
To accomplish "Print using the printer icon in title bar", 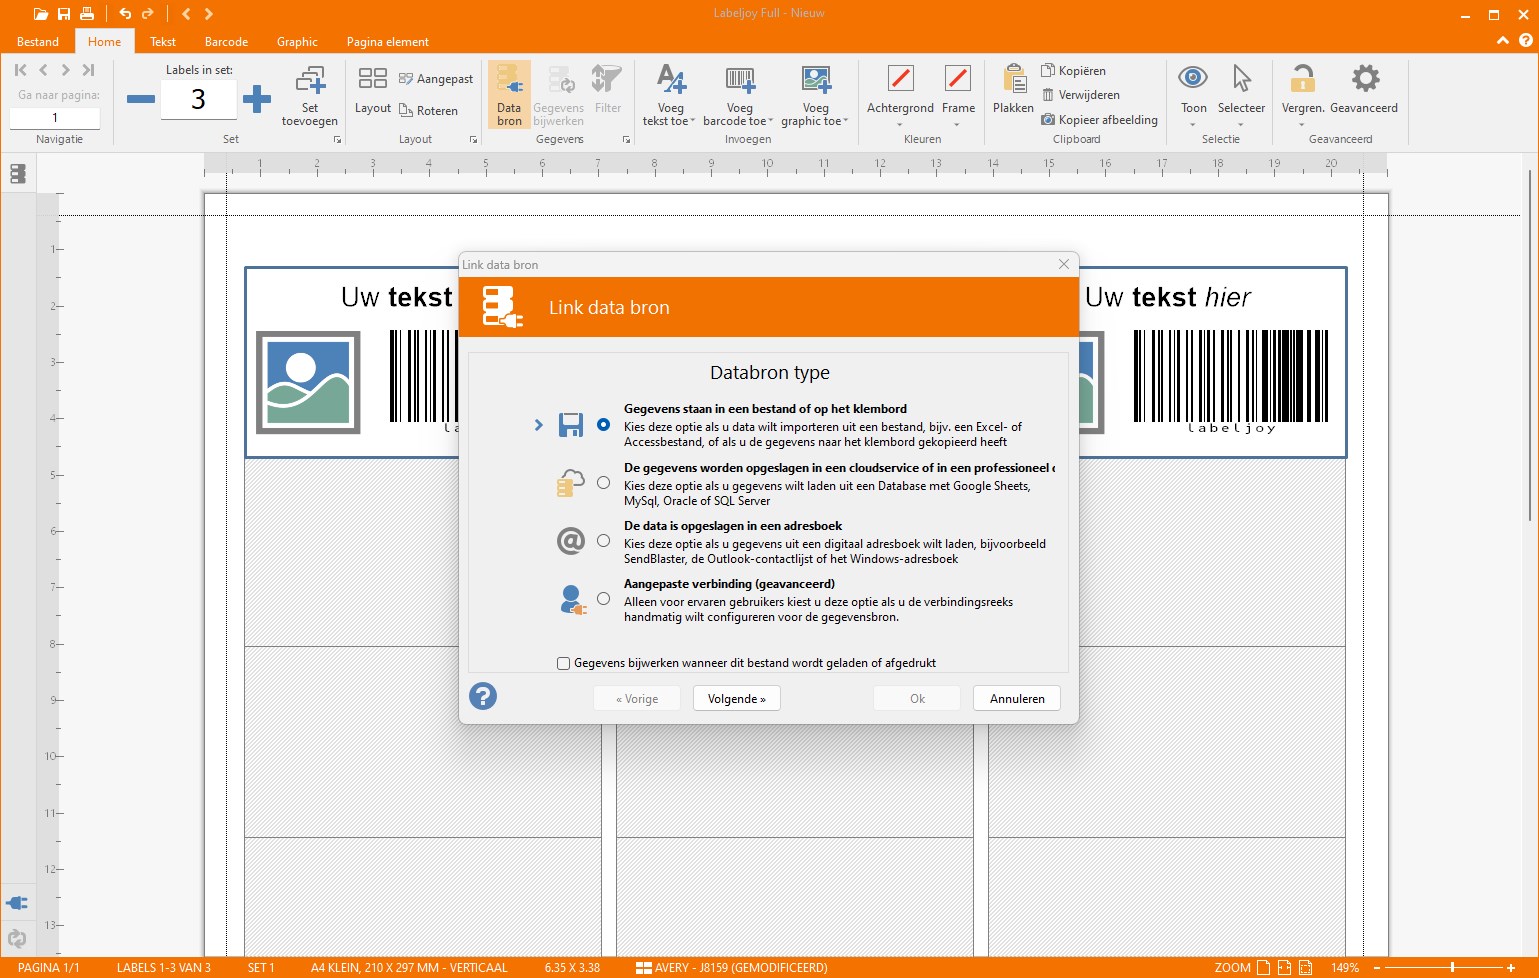I will [x=87, y=14].
